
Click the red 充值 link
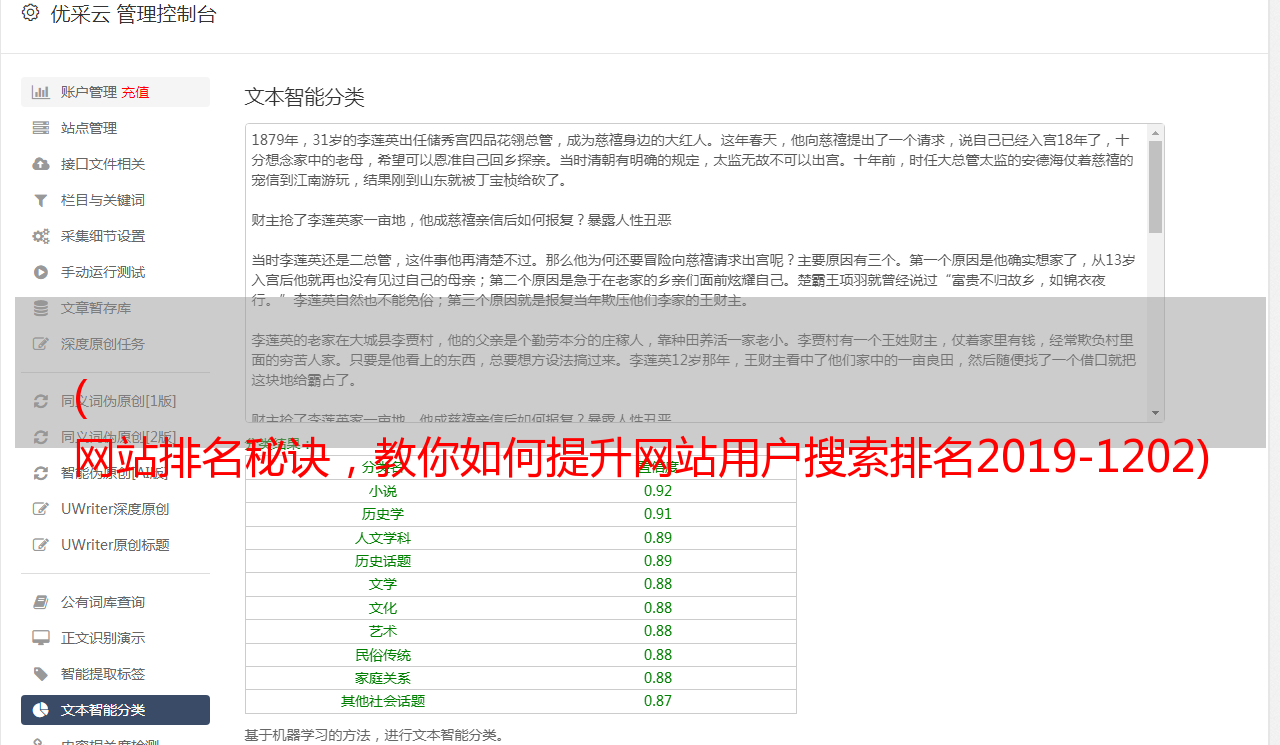click(135, 92)
